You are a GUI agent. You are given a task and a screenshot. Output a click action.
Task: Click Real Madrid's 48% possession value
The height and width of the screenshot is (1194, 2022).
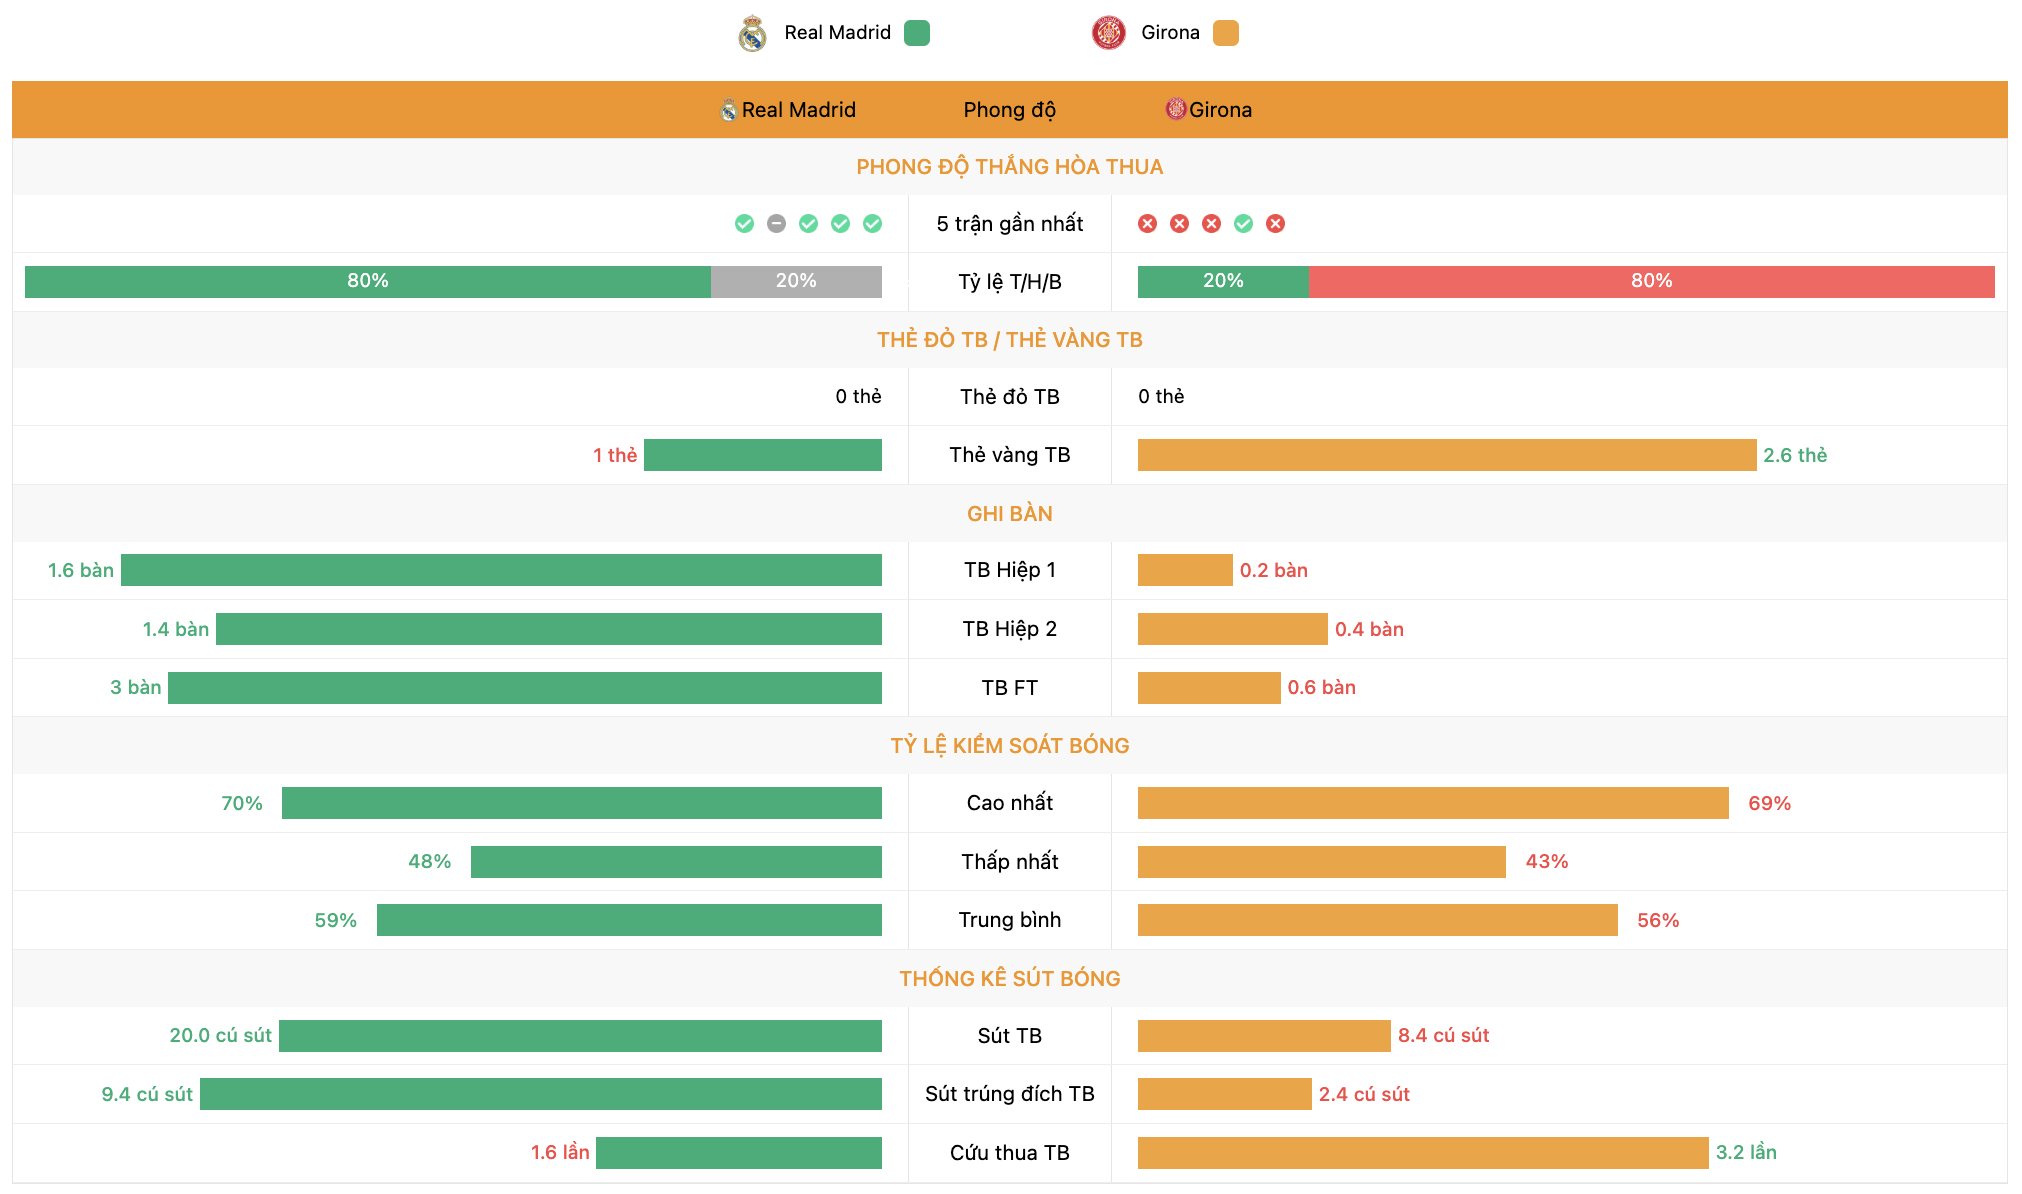coord(429,861)
